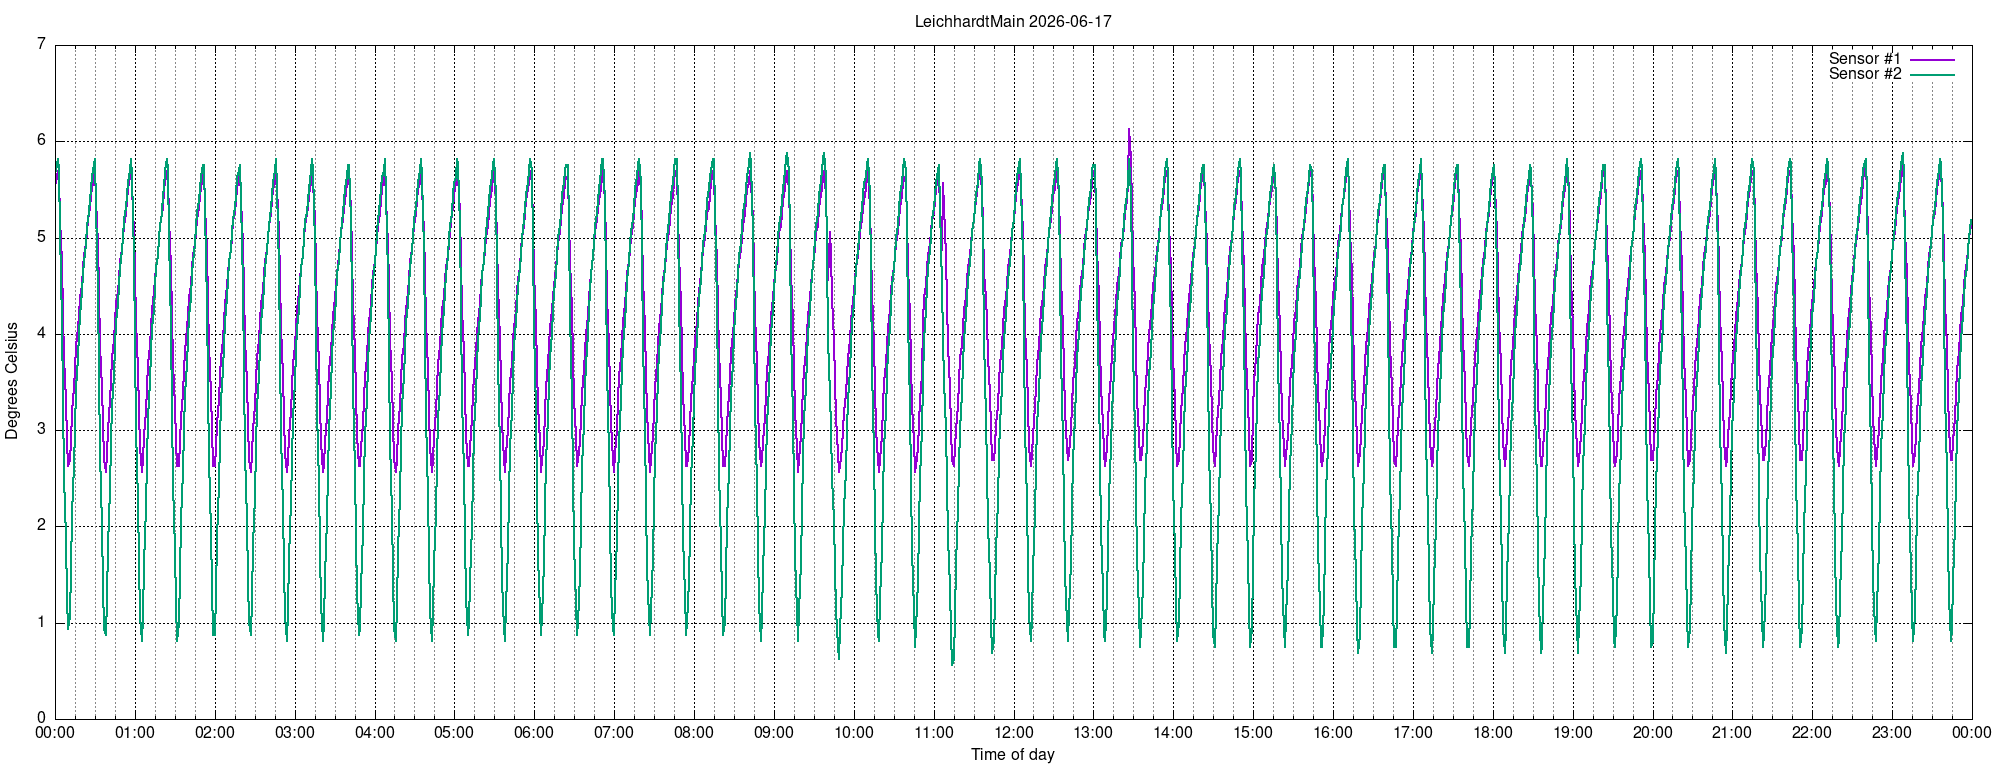
Task: Click the Degrees Celsius axis label
Action: point(12,381)
